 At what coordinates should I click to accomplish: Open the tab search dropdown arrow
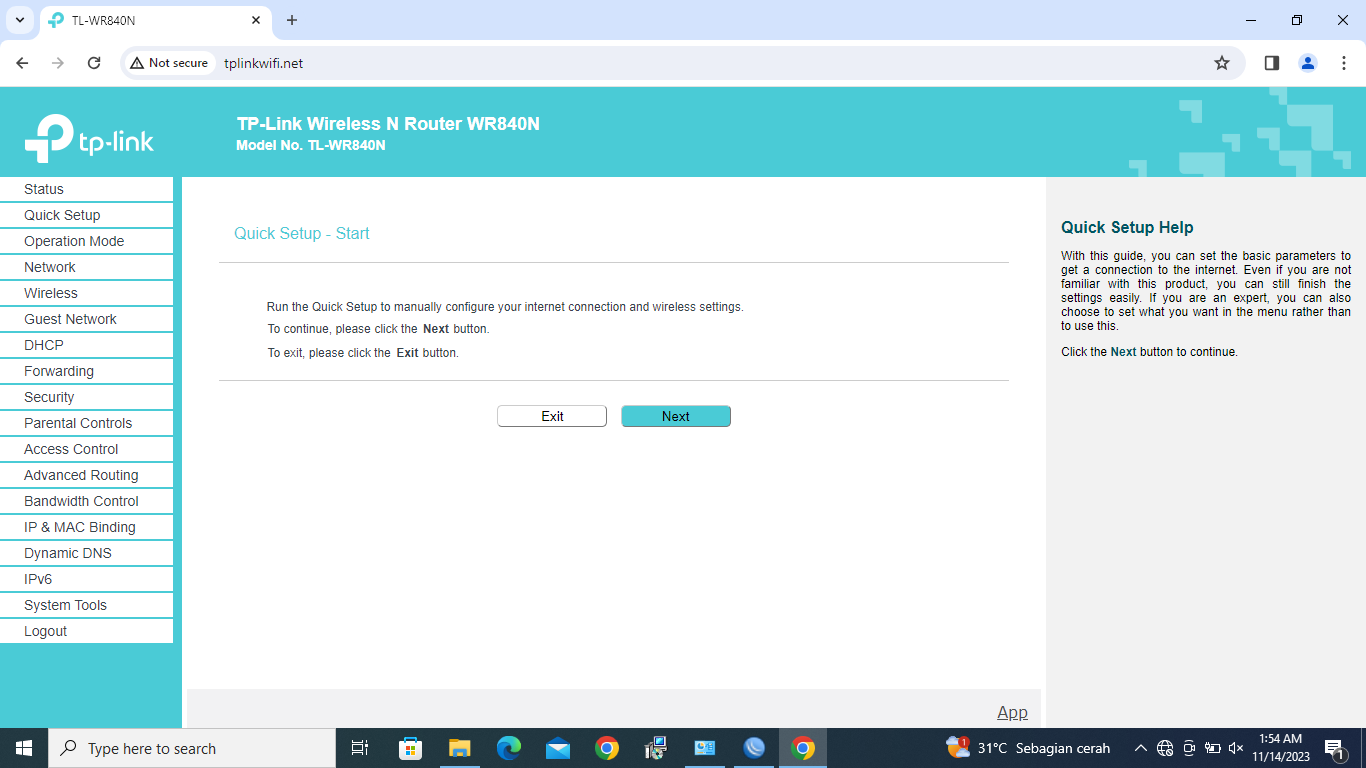[19, 20]
